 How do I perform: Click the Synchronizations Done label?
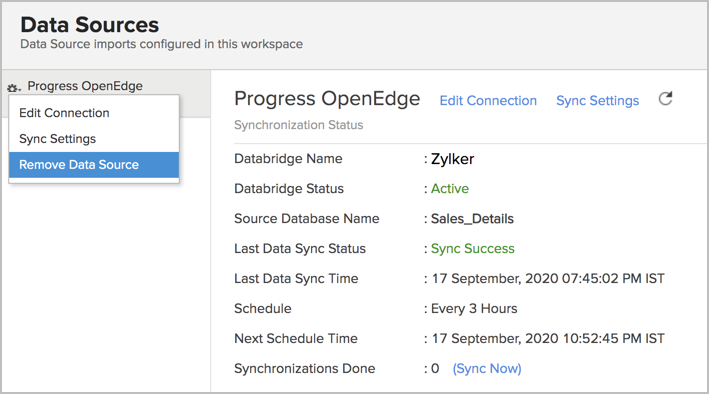(305, 369)
